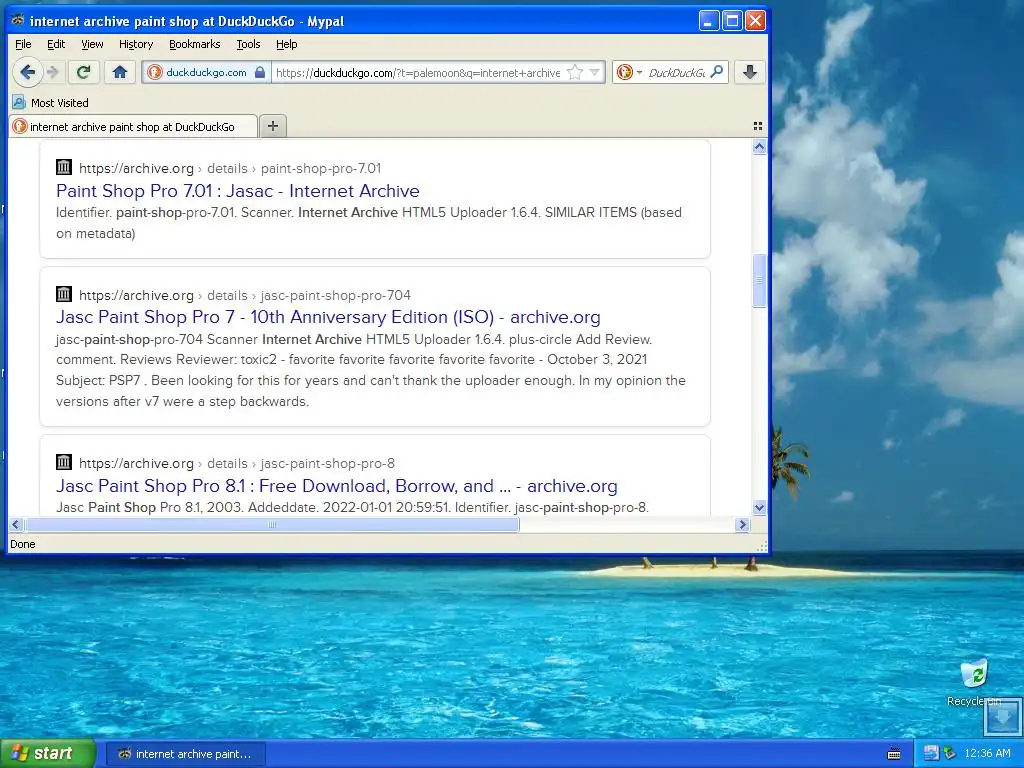Image resolution: width=1024 pixels, height=768 pixels.
Task: Click the magnifier icon in the search box
Action: (717, 72)
